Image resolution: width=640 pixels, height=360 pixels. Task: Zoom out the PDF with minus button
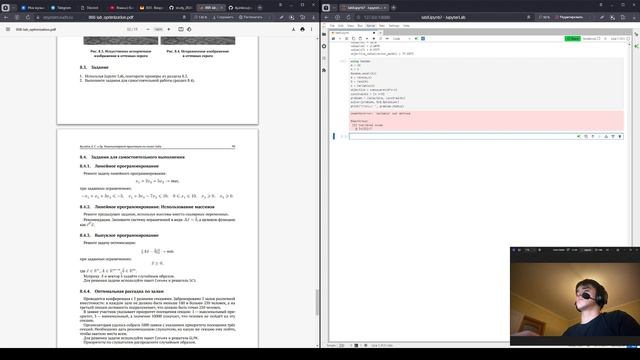[x=148, y=29]
